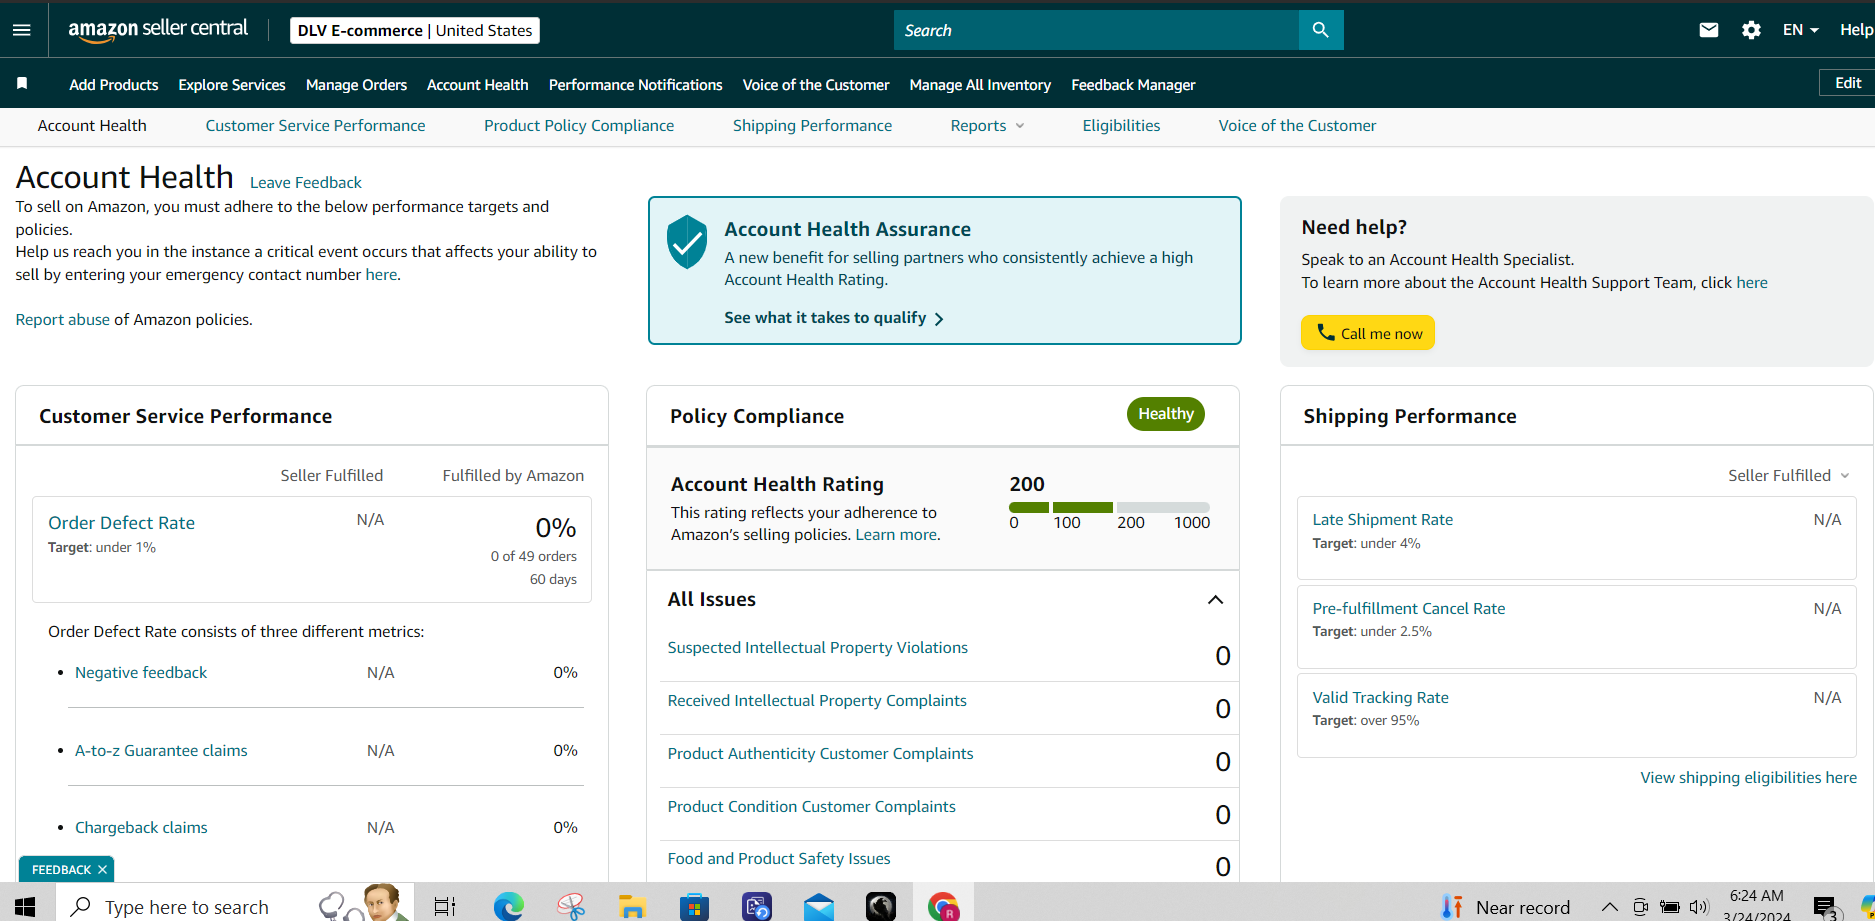Open Received Intellectual Property Complaints

[817, 700]
